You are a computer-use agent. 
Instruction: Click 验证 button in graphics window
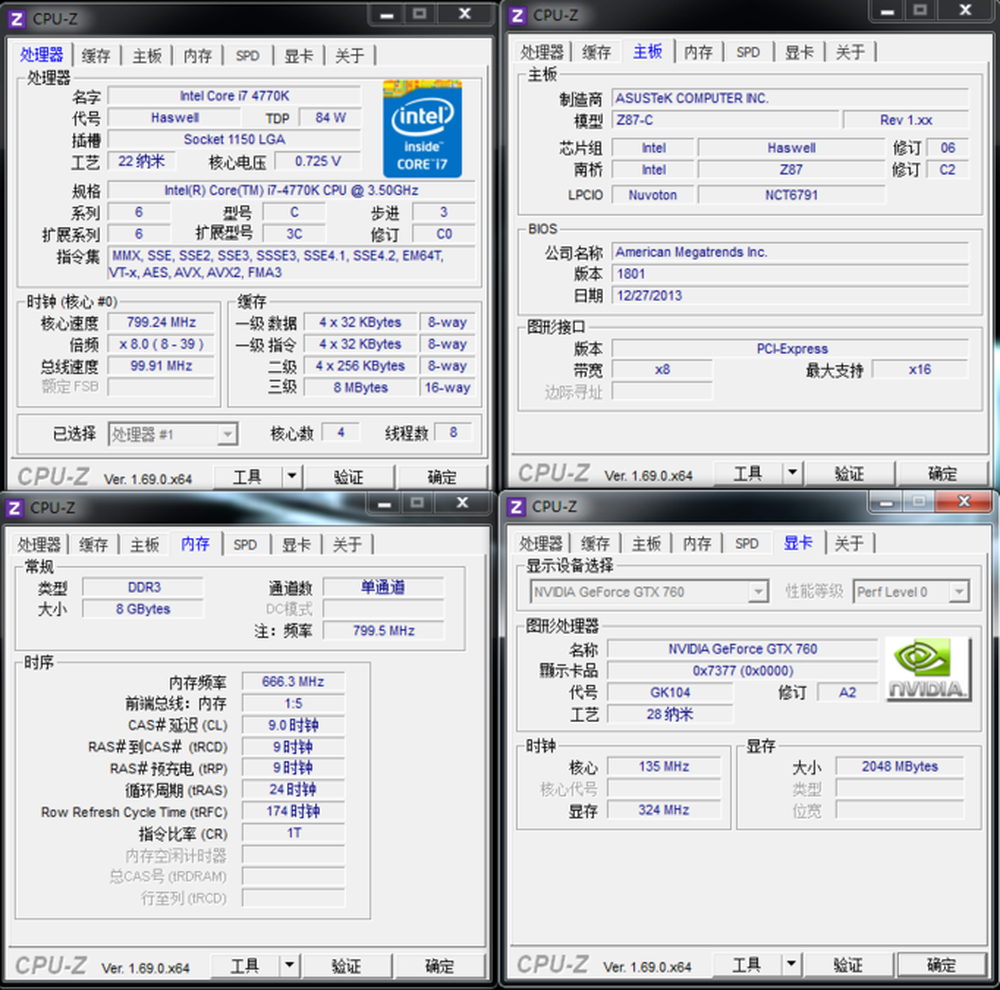(x=848, y=964)
